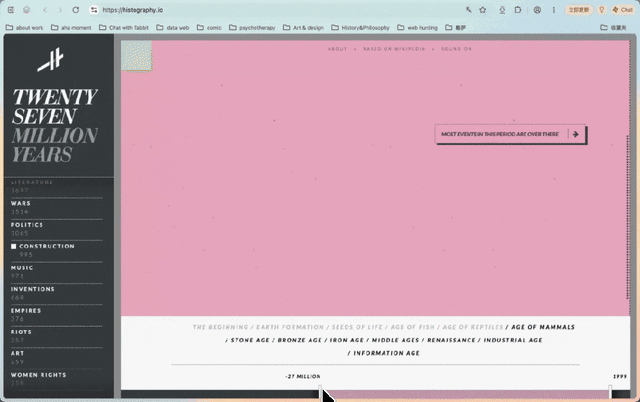Enable the Wars category filter
The height and width of the screenshot is (402, 640).
[x=21, y=203]
